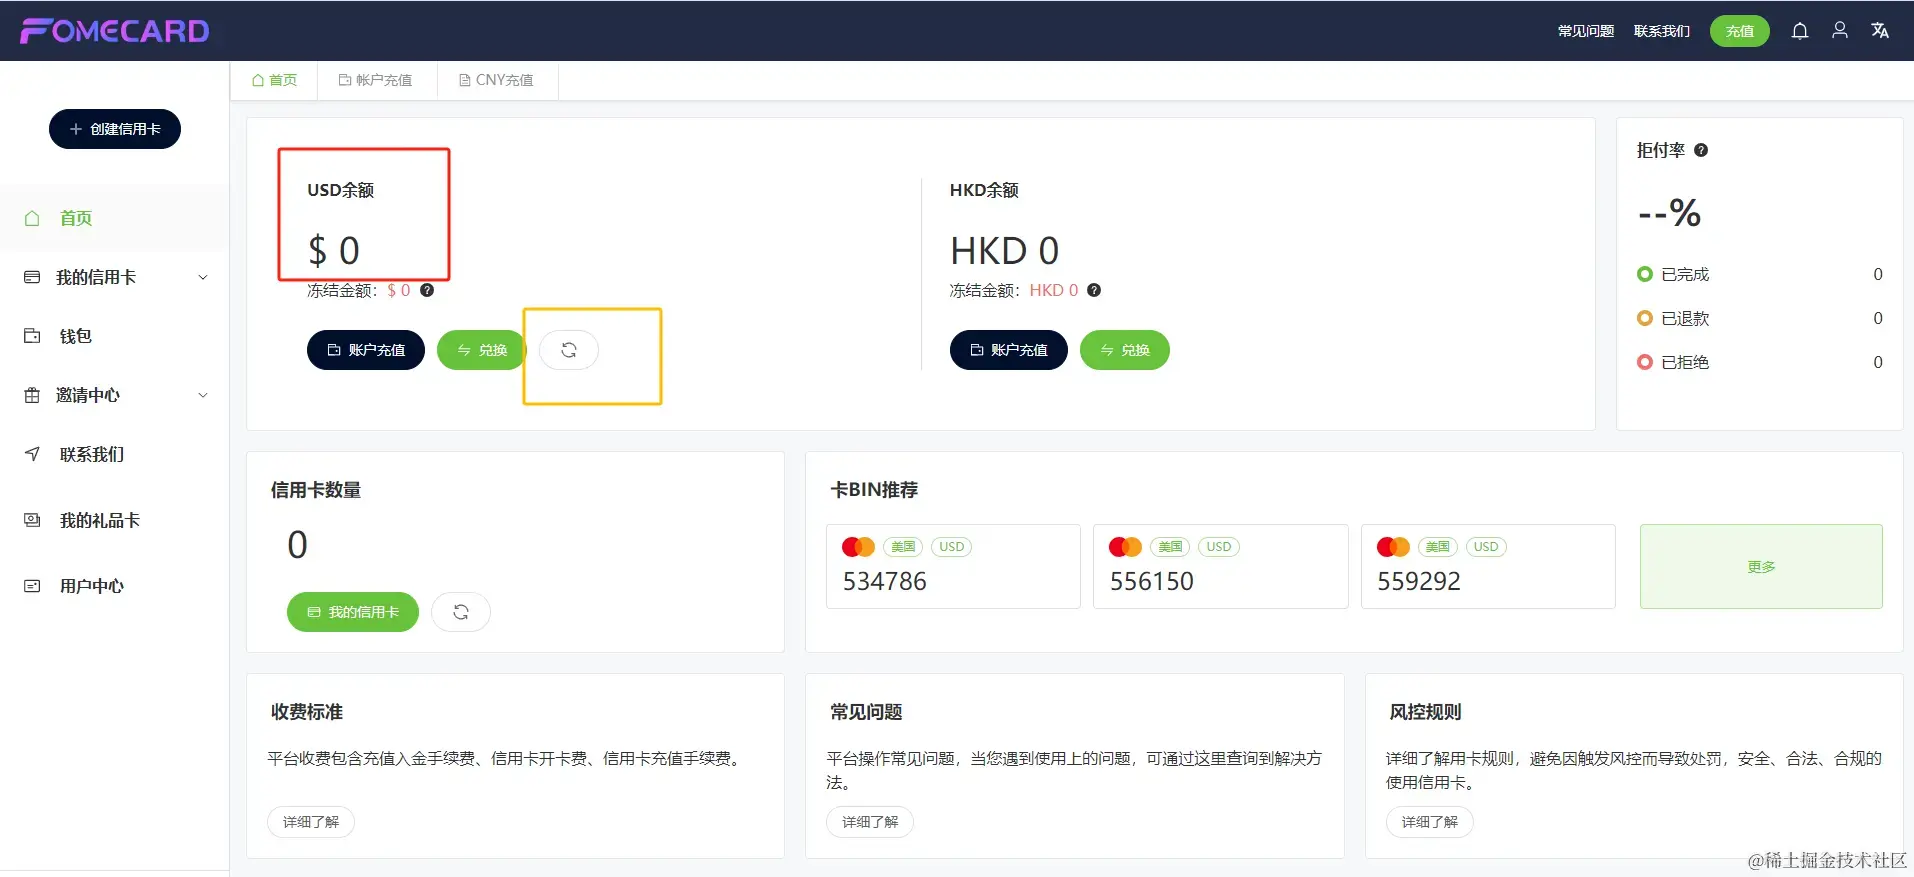
Task: Click red 已拒绝 status circle
Action: click(x=1644, y=362)
